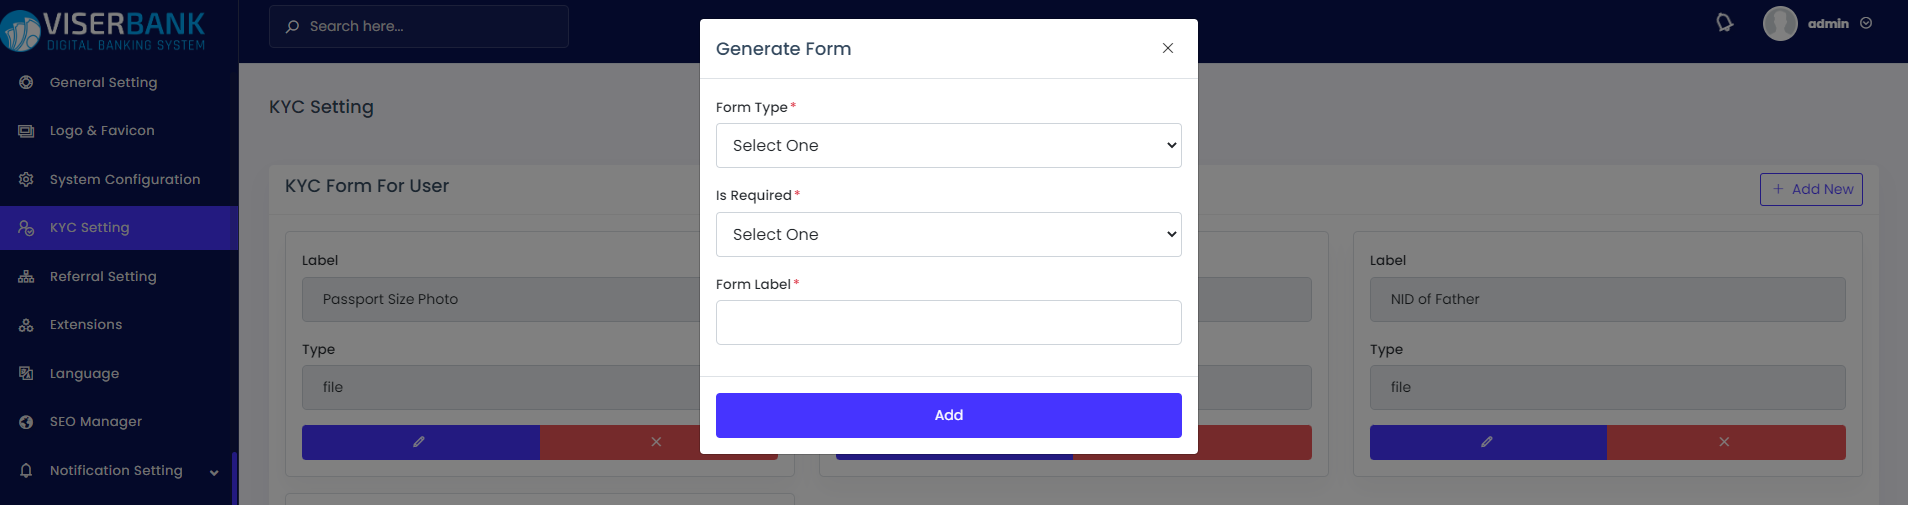Open KYC Setting menu item
This screenshot has width=1908, height=505.
coord(90,228)
